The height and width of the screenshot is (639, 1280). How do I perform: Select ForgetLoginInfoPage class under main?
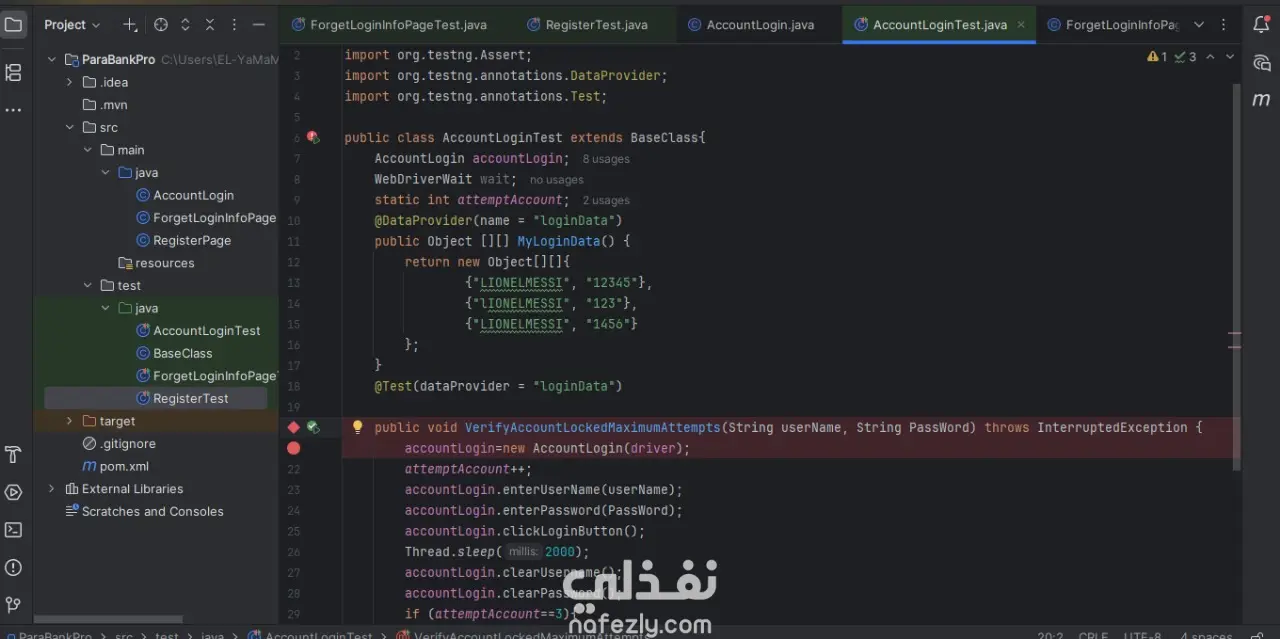point(205,217)
